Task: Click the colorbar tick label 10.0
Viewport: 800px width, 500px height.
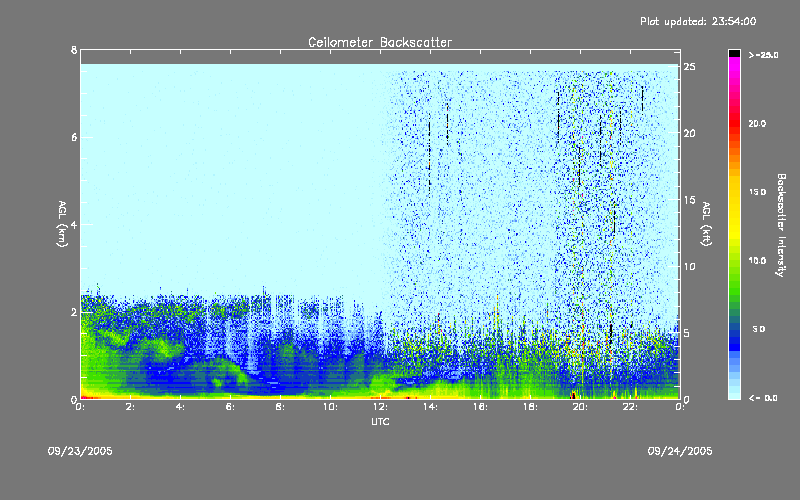Action: coord(757,261)
